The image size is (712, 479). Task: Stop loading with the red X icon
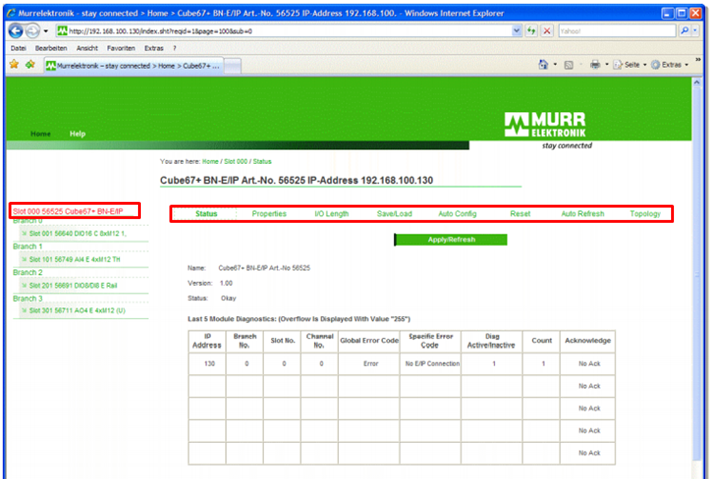(x=547, y=31)
